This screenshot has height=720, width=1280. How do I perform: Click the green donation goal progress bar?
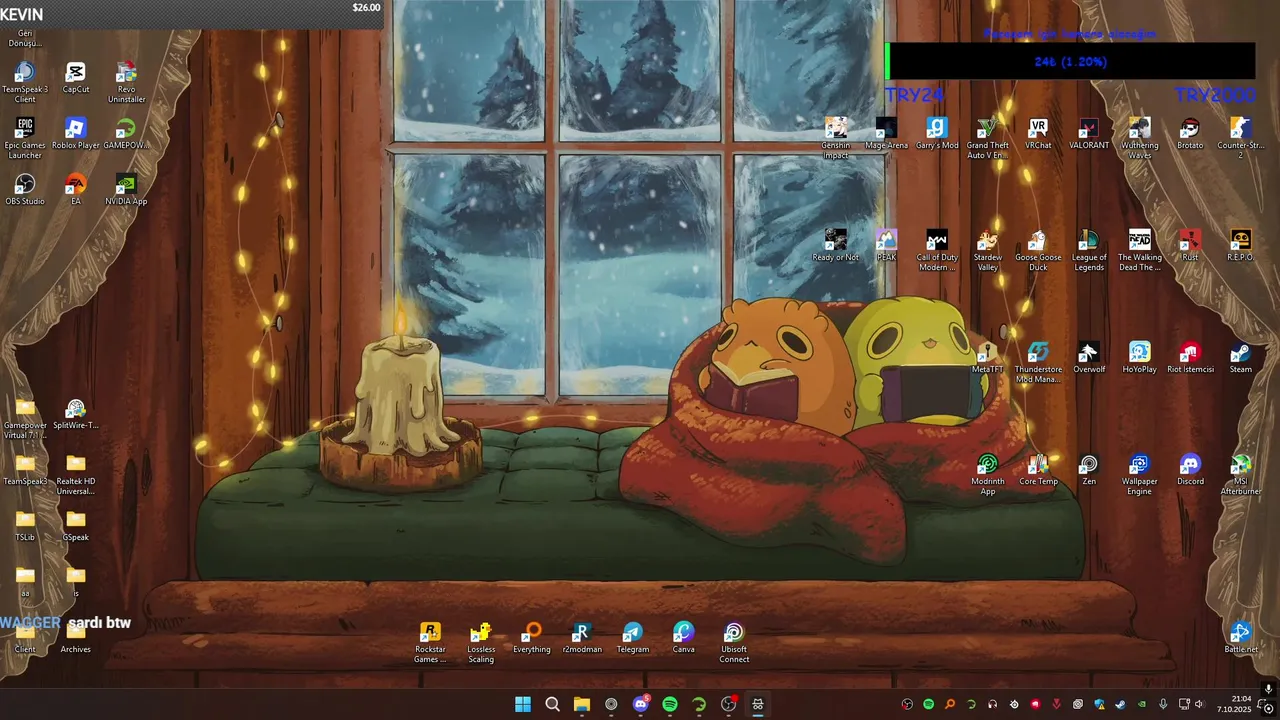click(x=1070, y=61)
